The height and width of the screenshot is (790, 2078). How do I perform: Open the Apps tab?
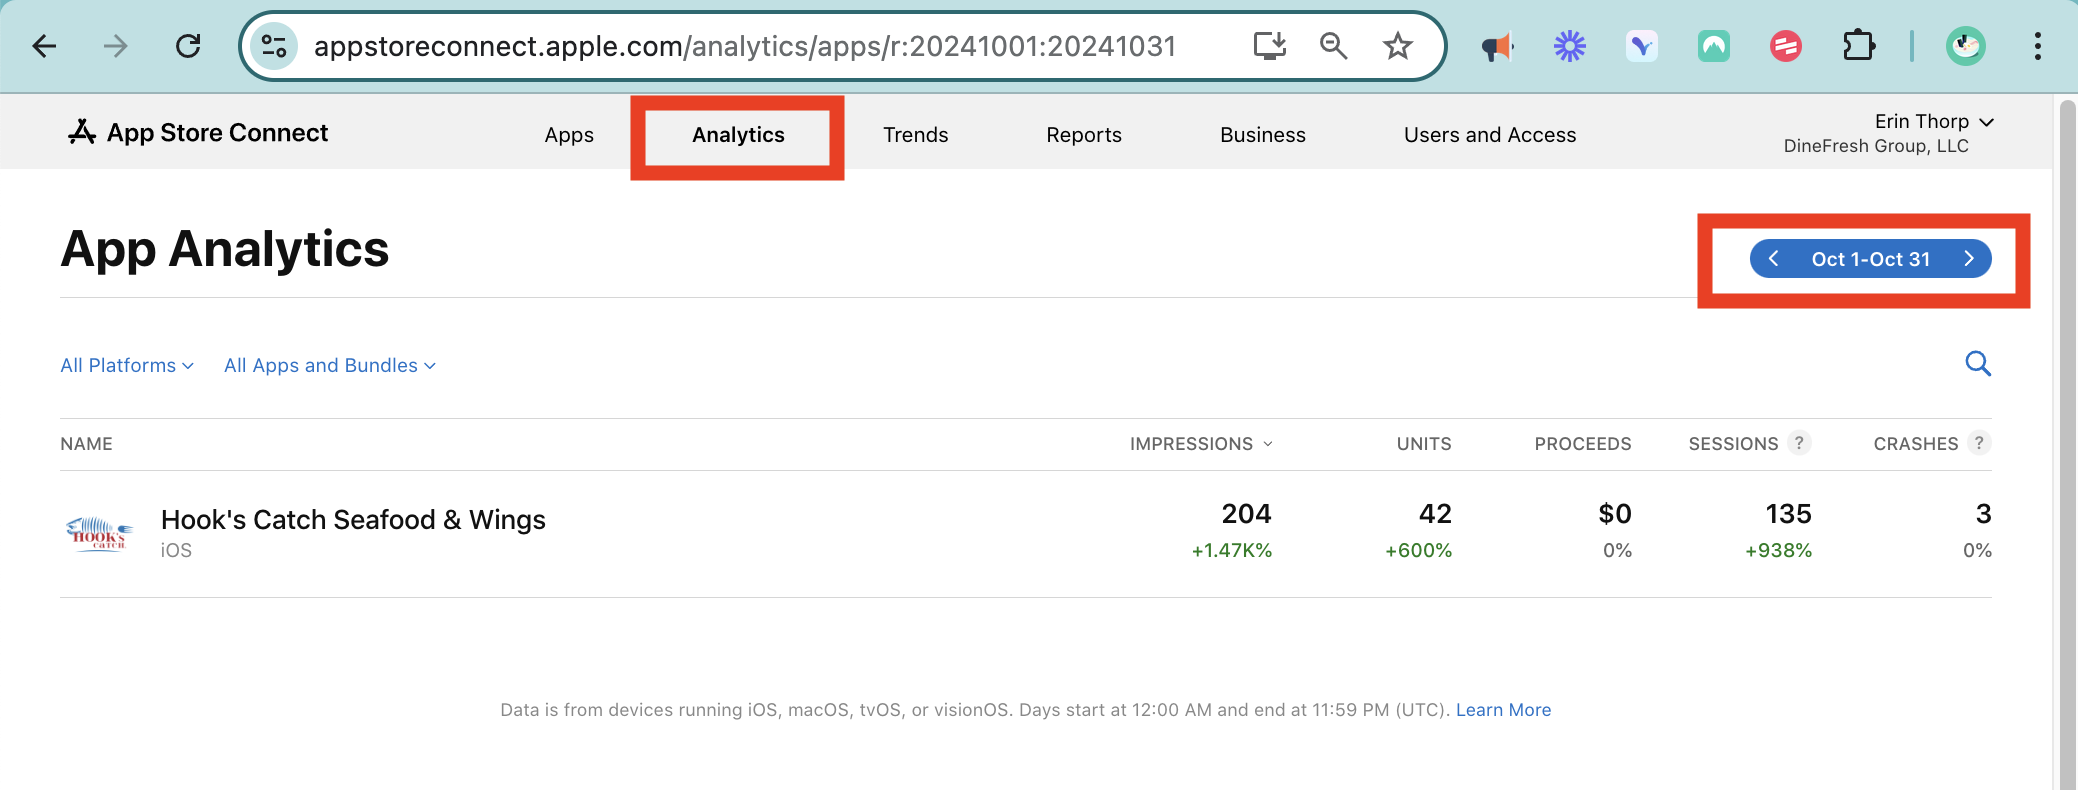click(569, 135)
